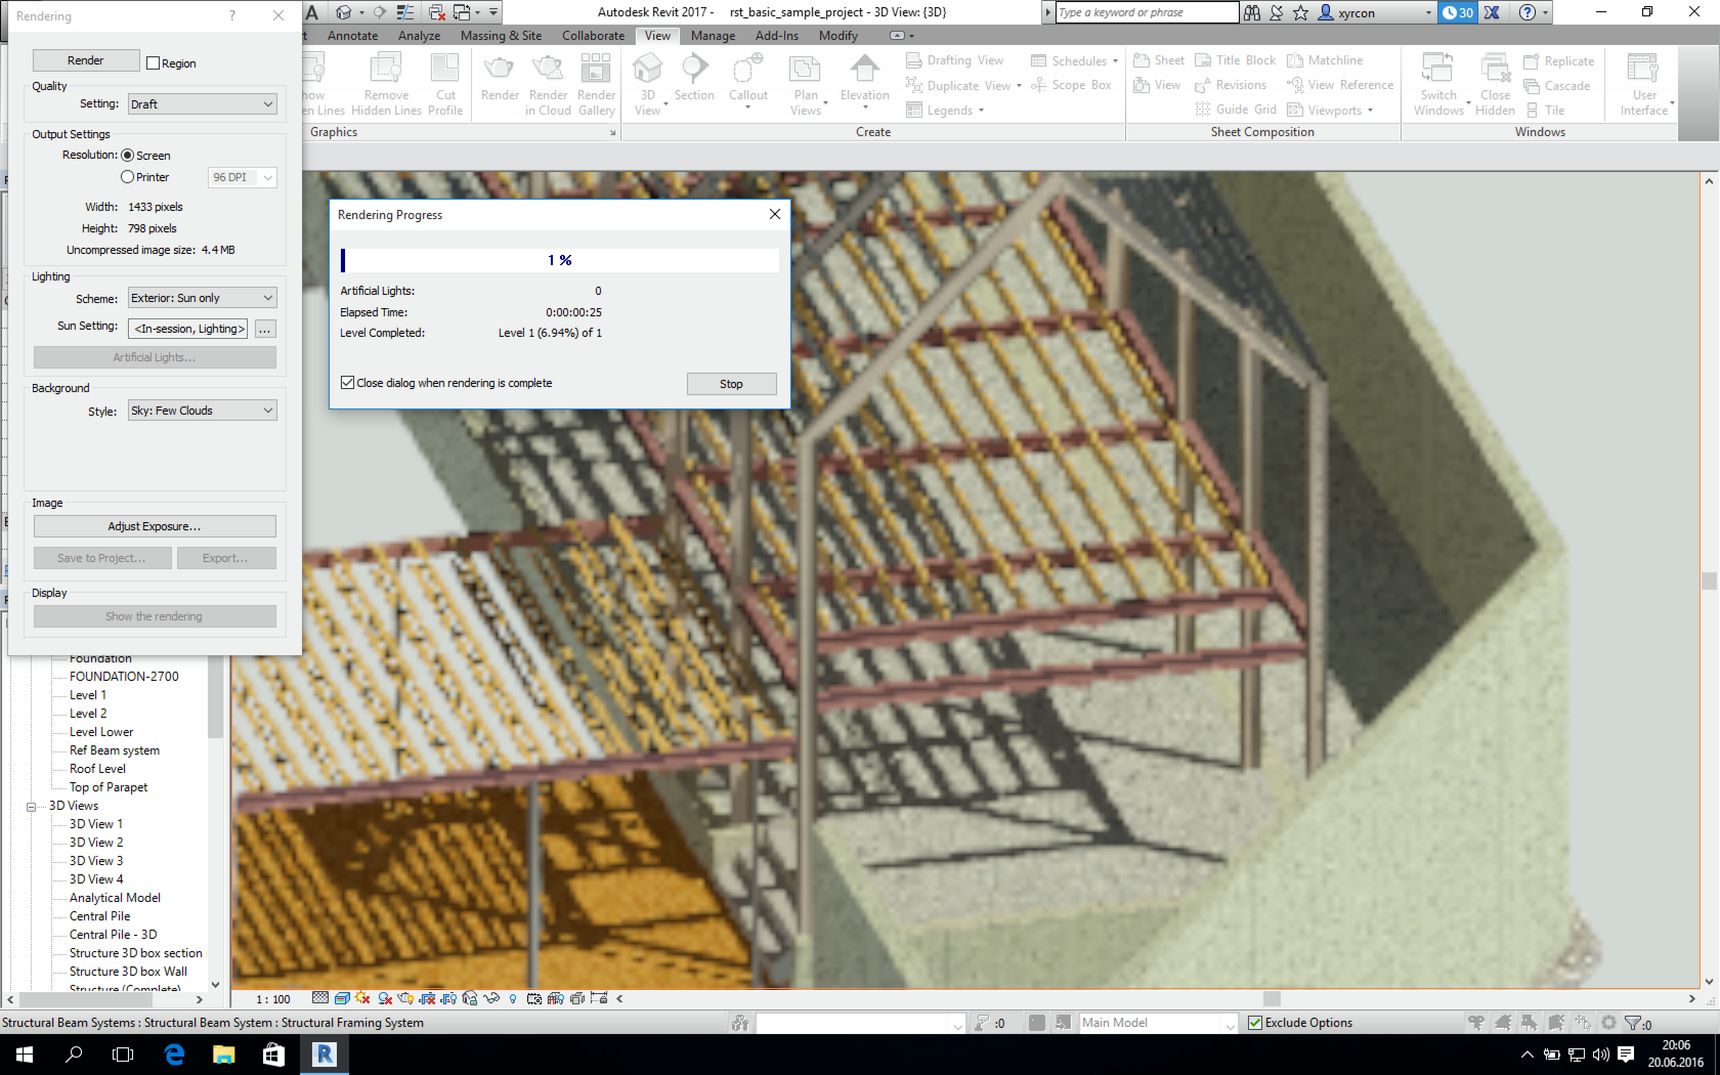Click the Sheet tool icon

(x=1158, y=61)
